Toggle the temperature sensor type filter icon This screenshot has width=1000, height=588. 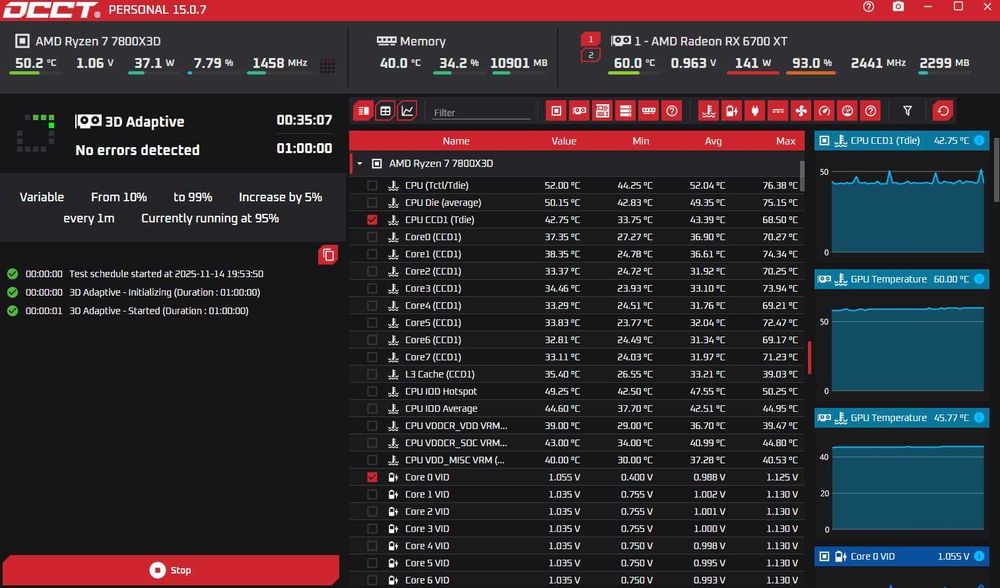point(709,111)
